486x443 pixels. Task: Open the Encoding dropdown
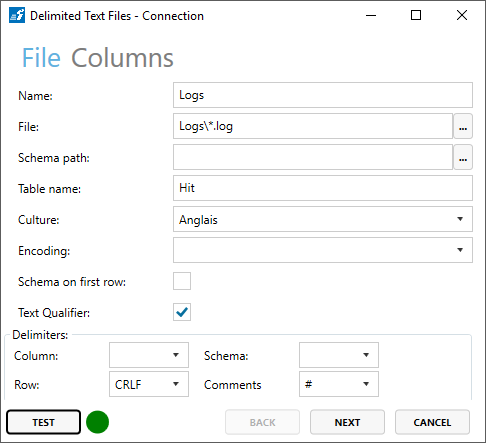[323, 250]
